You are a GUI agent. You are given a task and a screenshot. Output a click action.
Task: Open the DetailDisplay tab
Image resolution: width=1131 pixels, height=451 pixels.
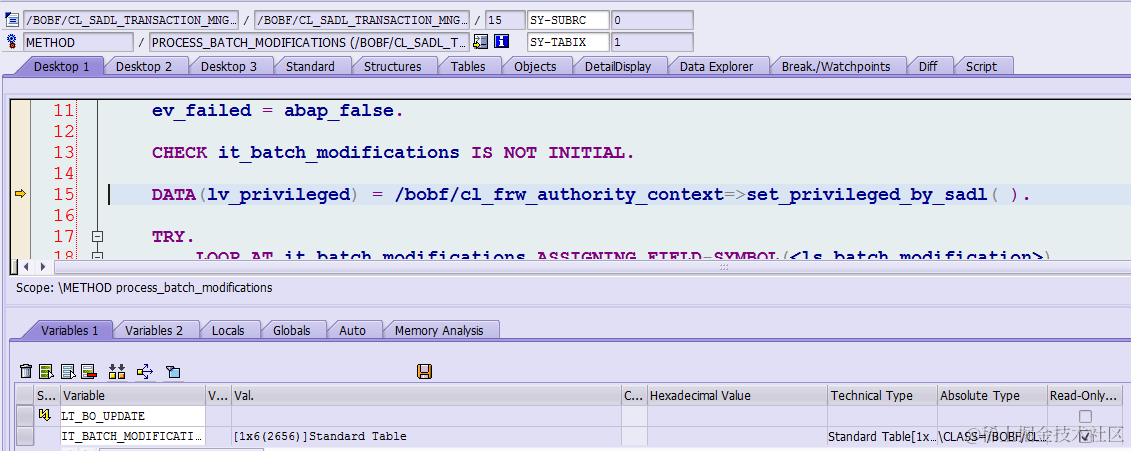[x=617, y=66]
